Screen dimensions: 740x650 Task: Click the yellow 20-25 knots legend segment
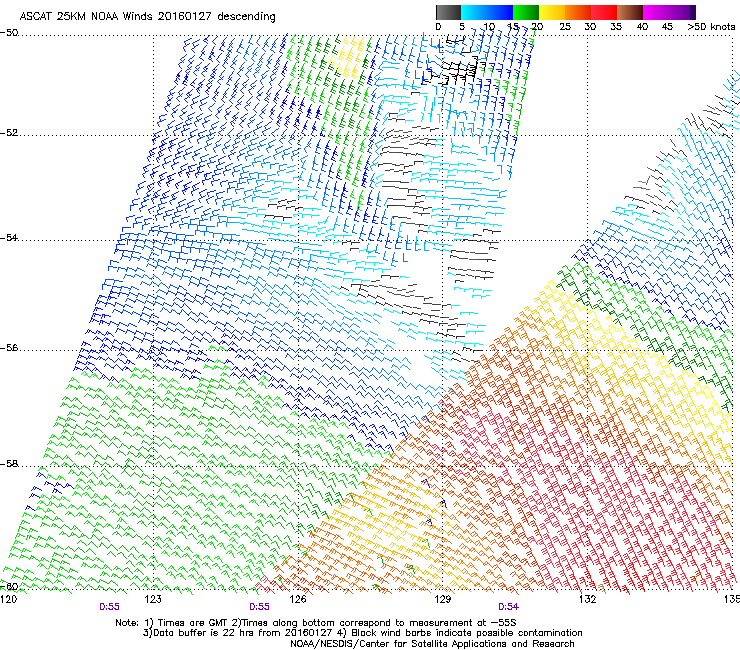pos(552,12)
